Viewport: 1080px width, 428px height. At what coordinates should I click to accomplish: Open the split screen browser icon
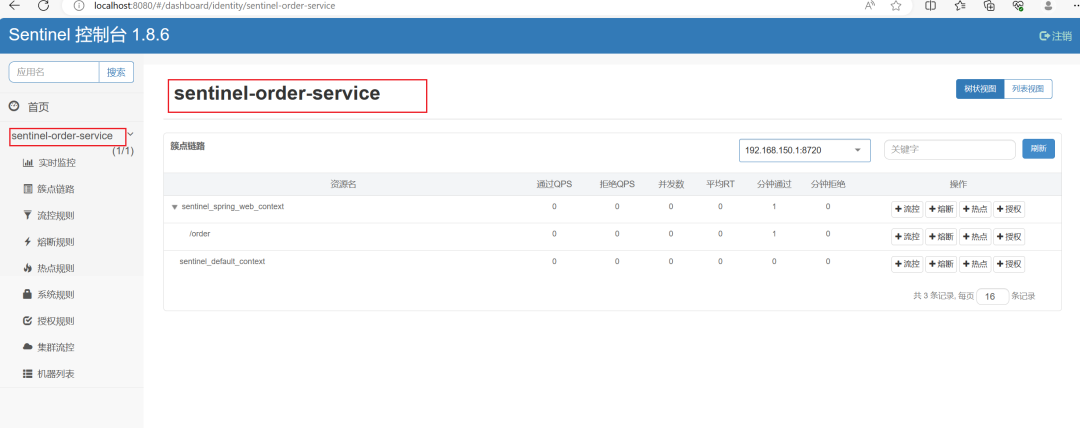931,6
